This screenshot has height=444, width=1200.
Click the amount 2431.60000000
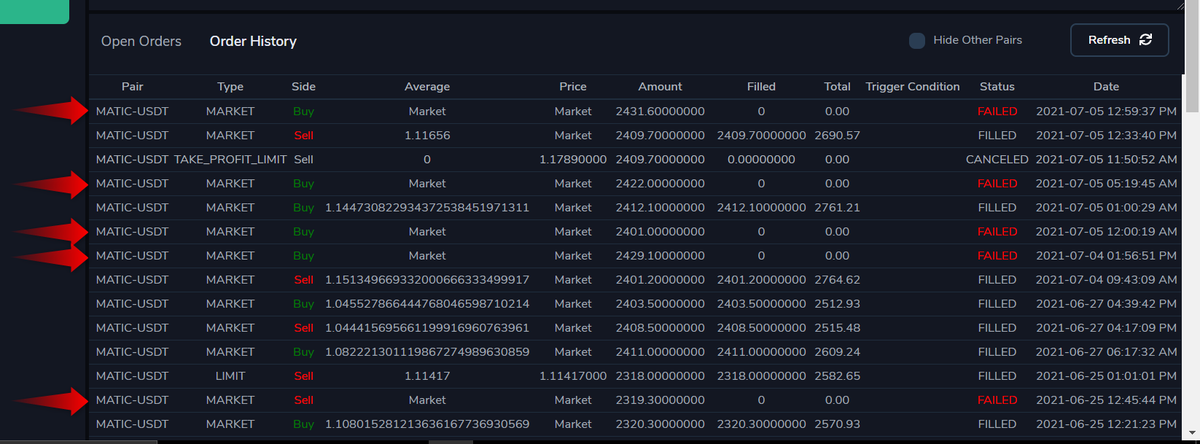[x=661, y=111]
